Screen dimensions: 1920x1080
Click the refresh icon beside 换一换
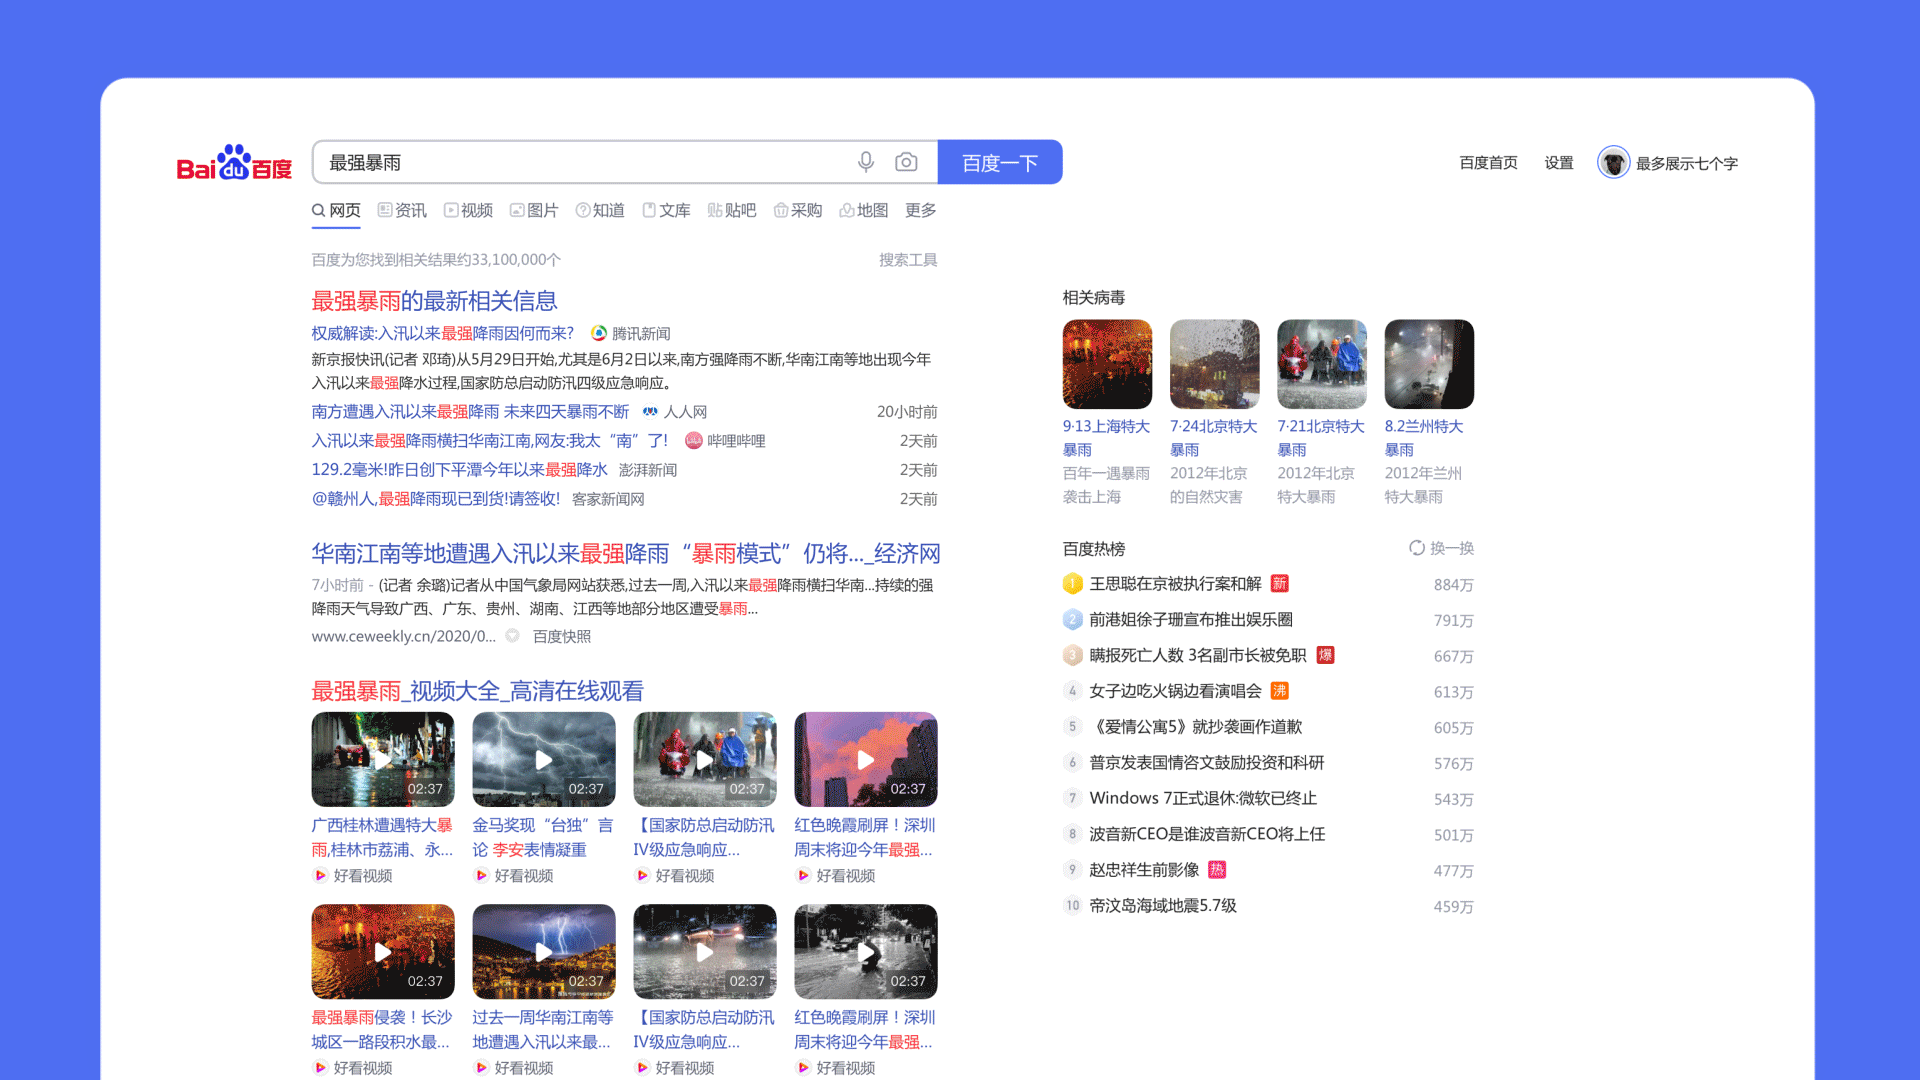(1416, 548)
